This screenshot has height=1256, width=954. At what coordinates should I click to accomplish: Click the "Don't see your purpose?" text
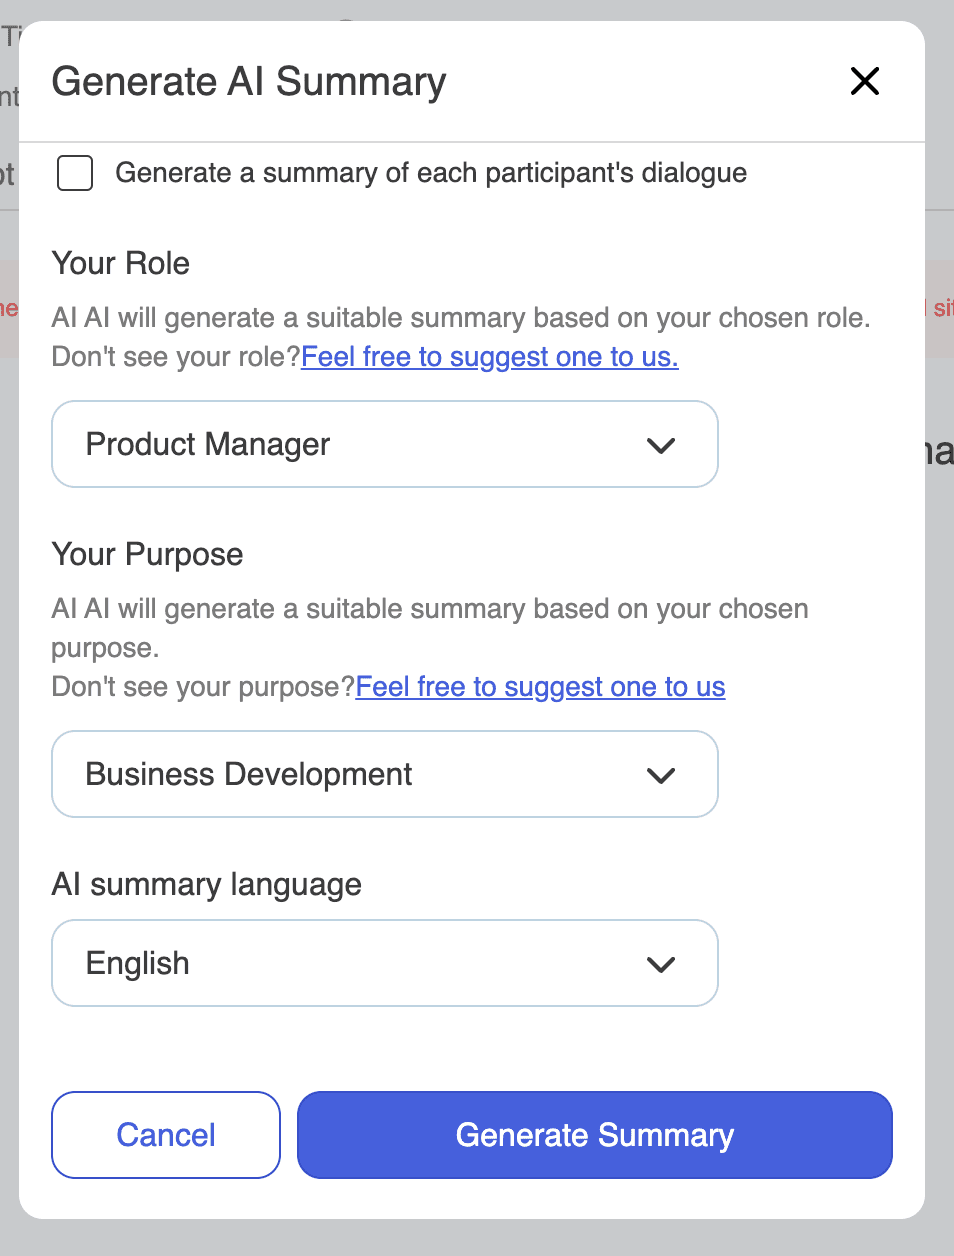coord(203,687)
